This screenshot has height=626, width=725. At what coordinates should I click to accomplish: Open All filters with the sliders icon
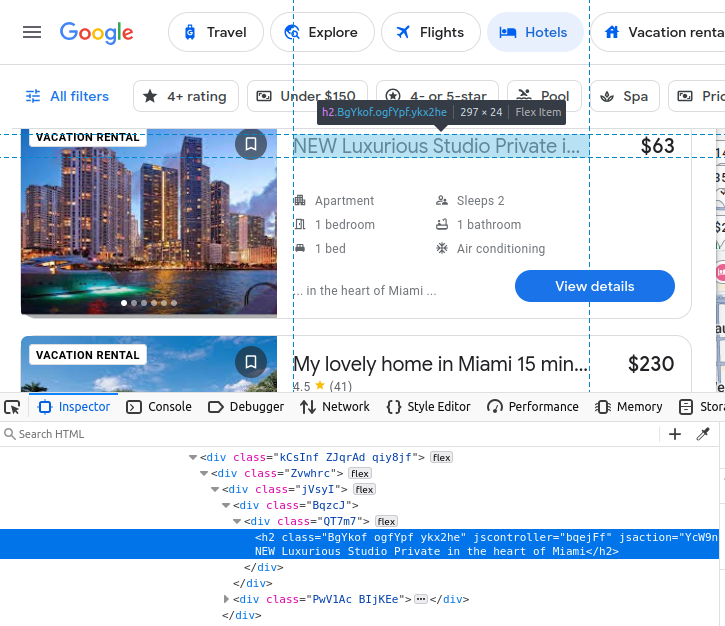click(67, 96)
